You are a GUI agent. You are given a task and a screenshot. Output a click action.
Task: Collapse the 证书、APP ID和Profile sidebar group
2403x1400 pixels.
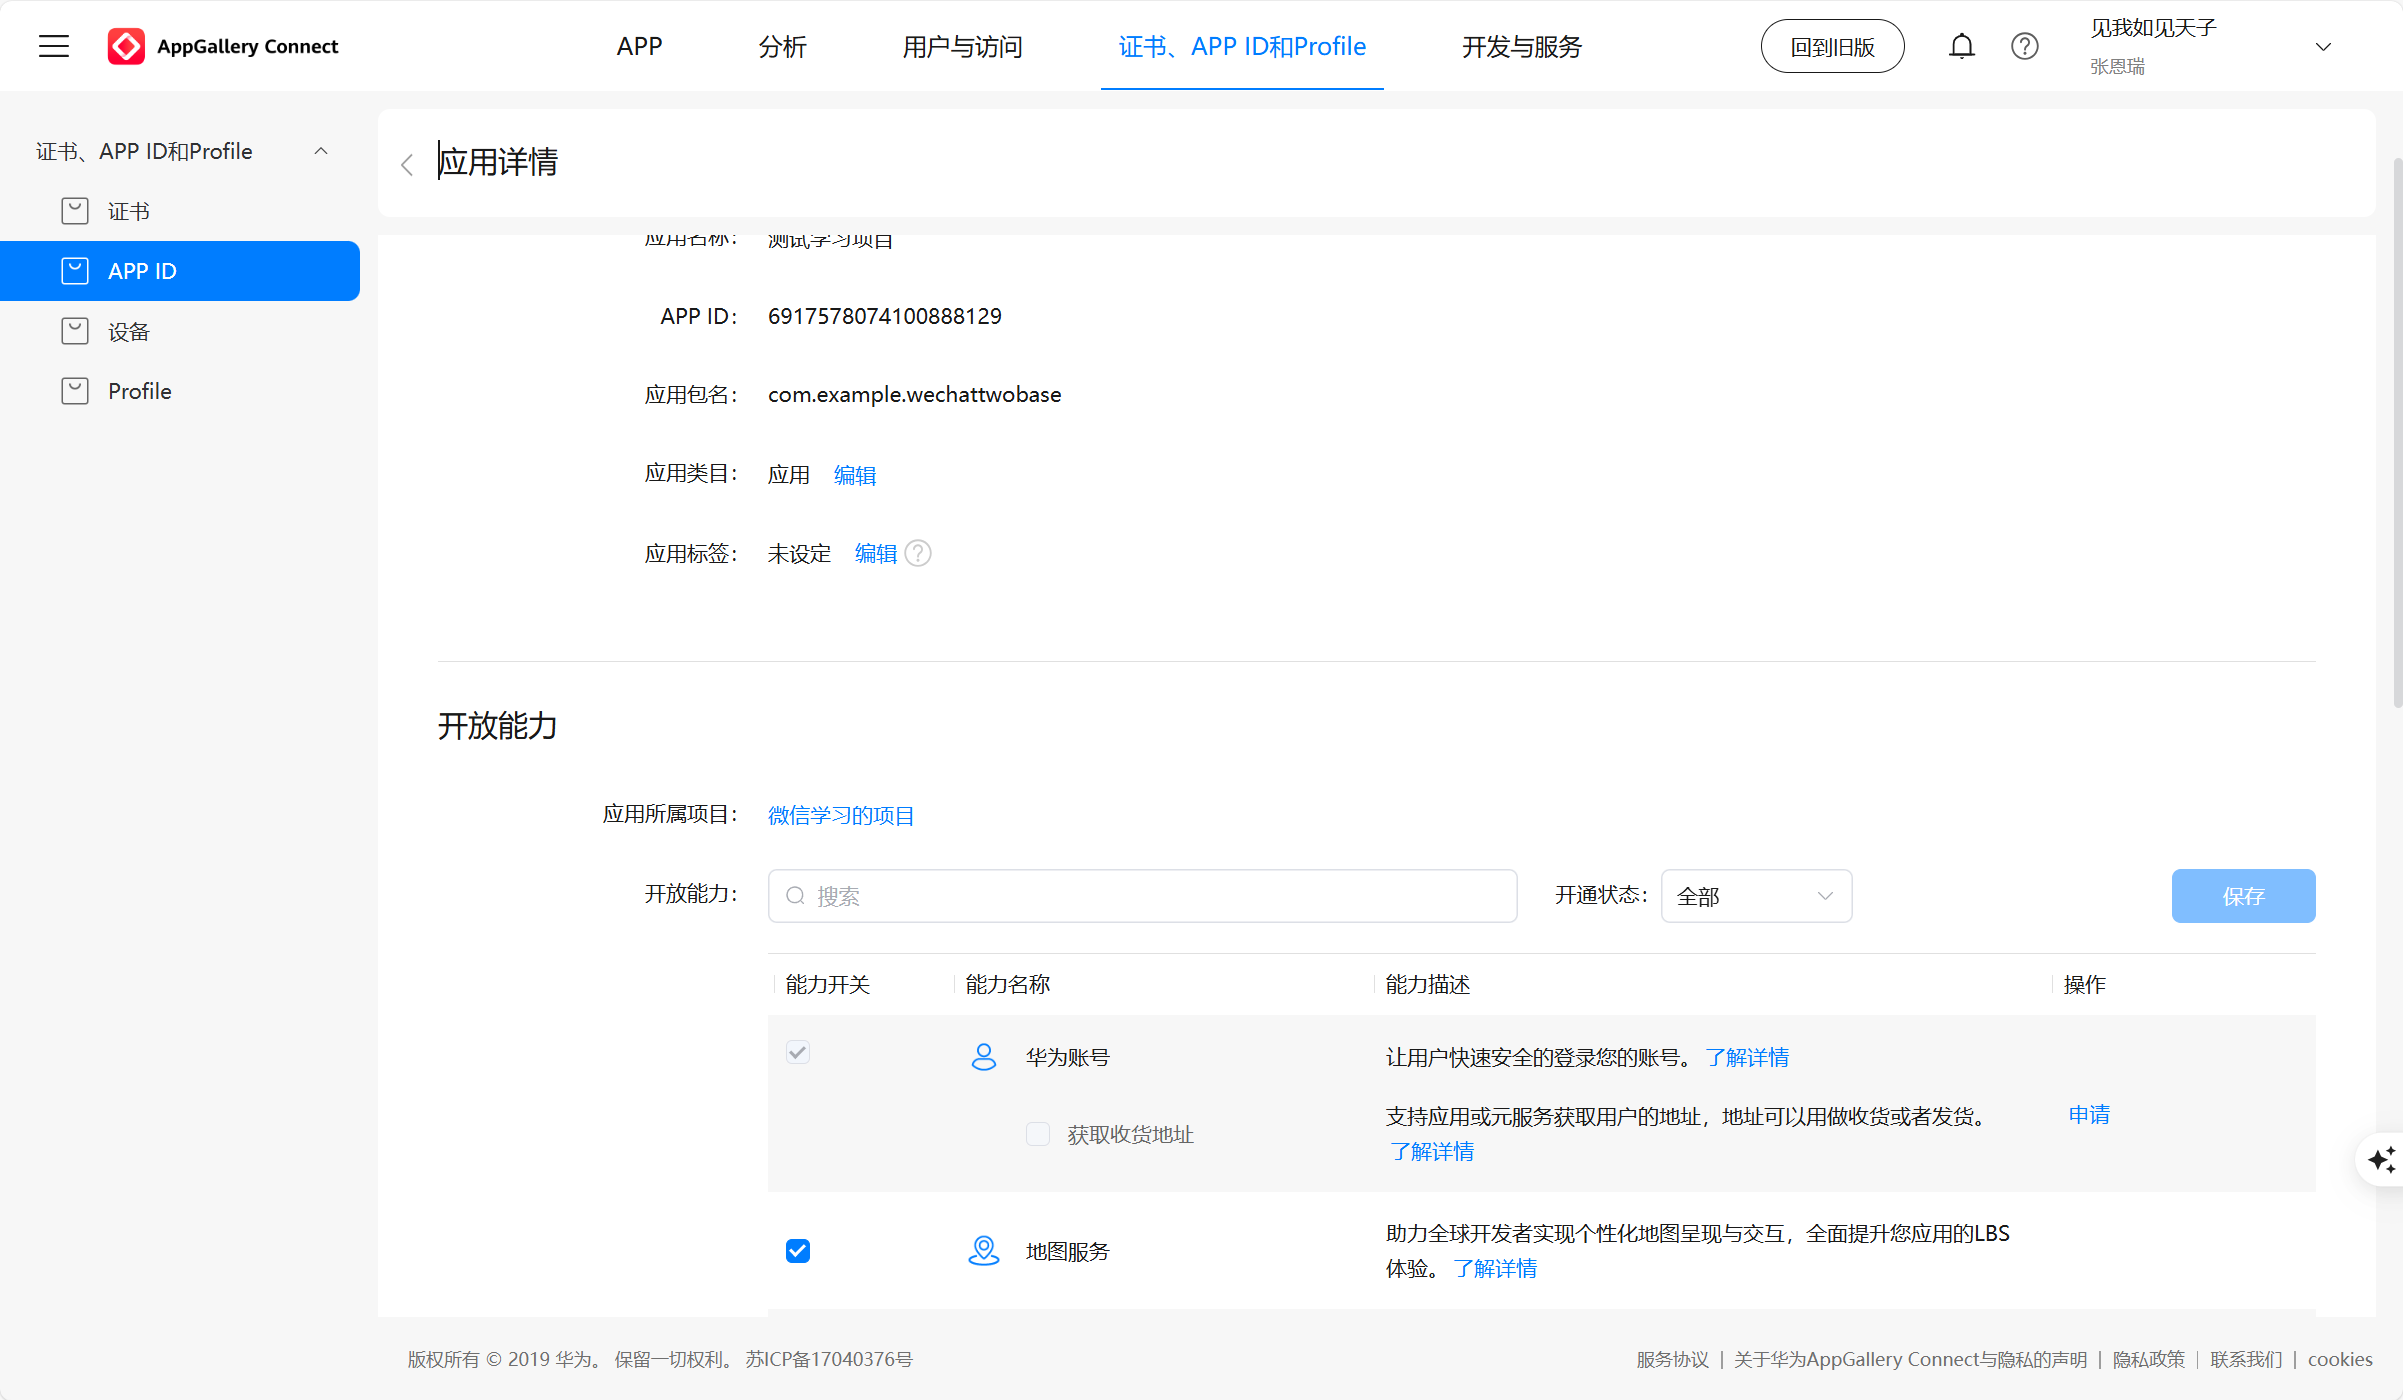click(321, 151)
